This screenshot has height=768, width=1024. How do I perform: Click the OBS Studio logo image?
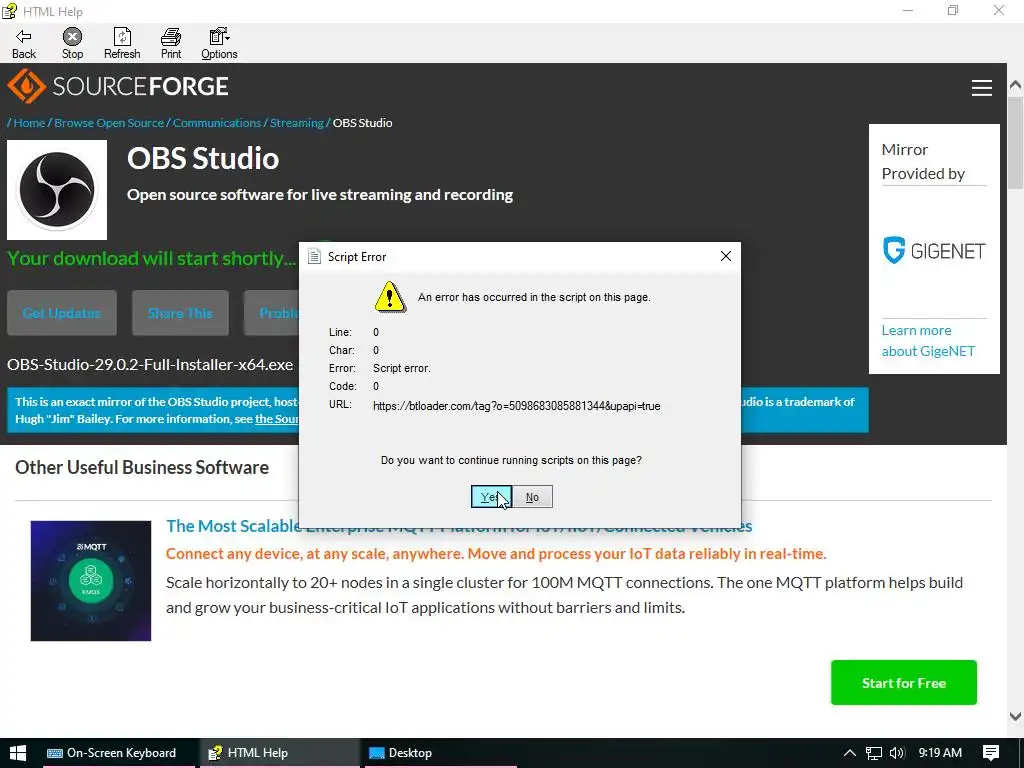tap(57, 189)
